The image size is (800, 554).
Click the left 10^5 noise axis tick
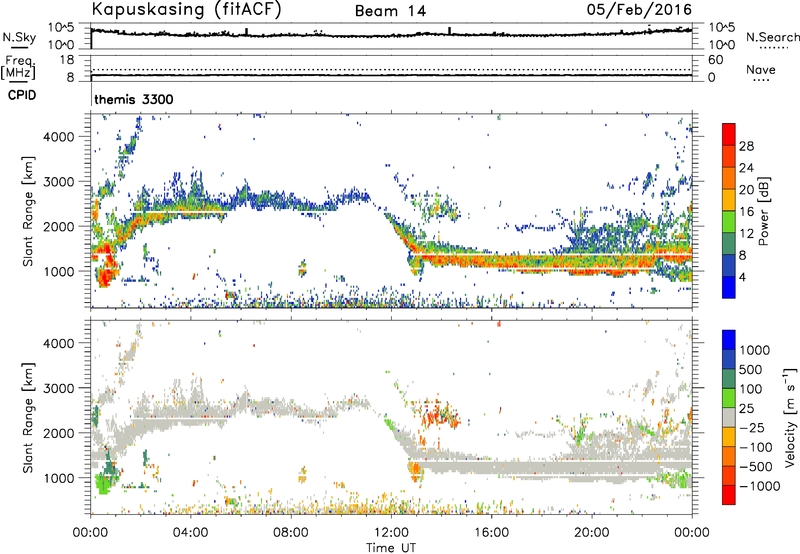61,27
